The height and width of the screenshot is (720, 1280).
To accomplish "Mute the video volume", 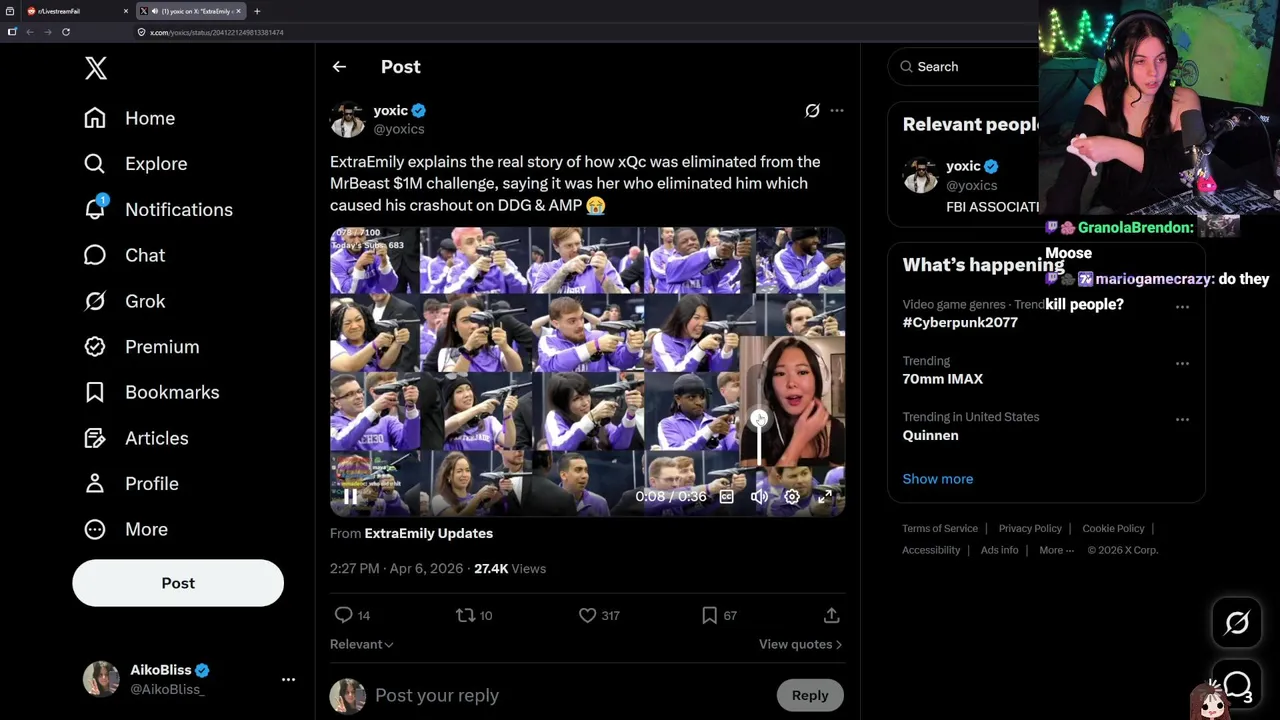I will 760,496.
